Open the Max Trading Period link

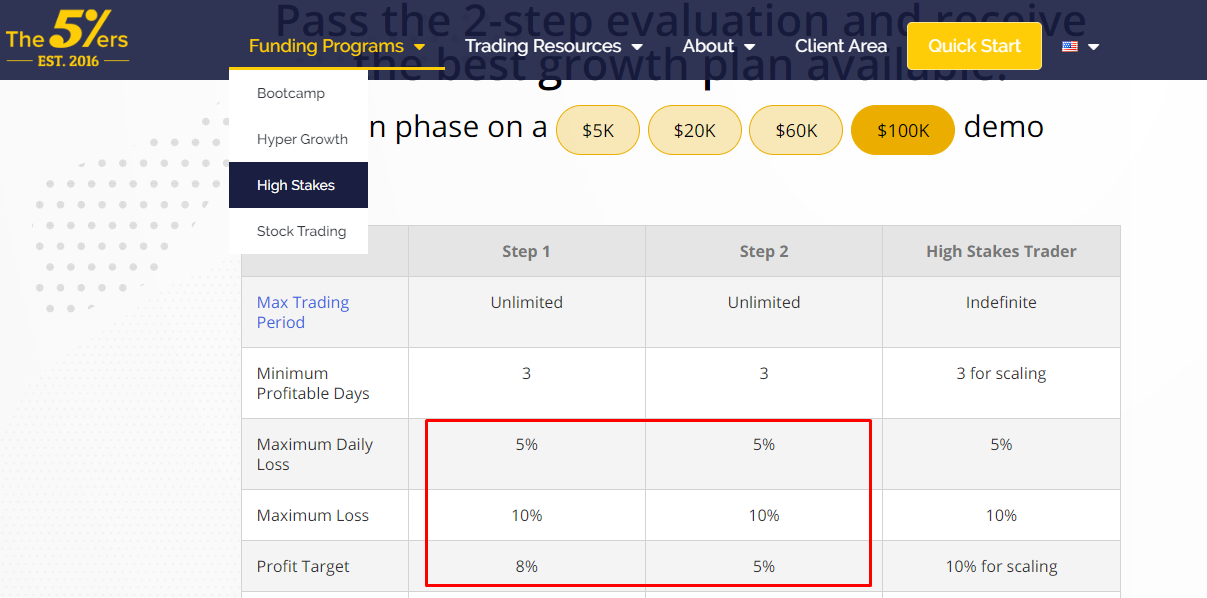303,312
